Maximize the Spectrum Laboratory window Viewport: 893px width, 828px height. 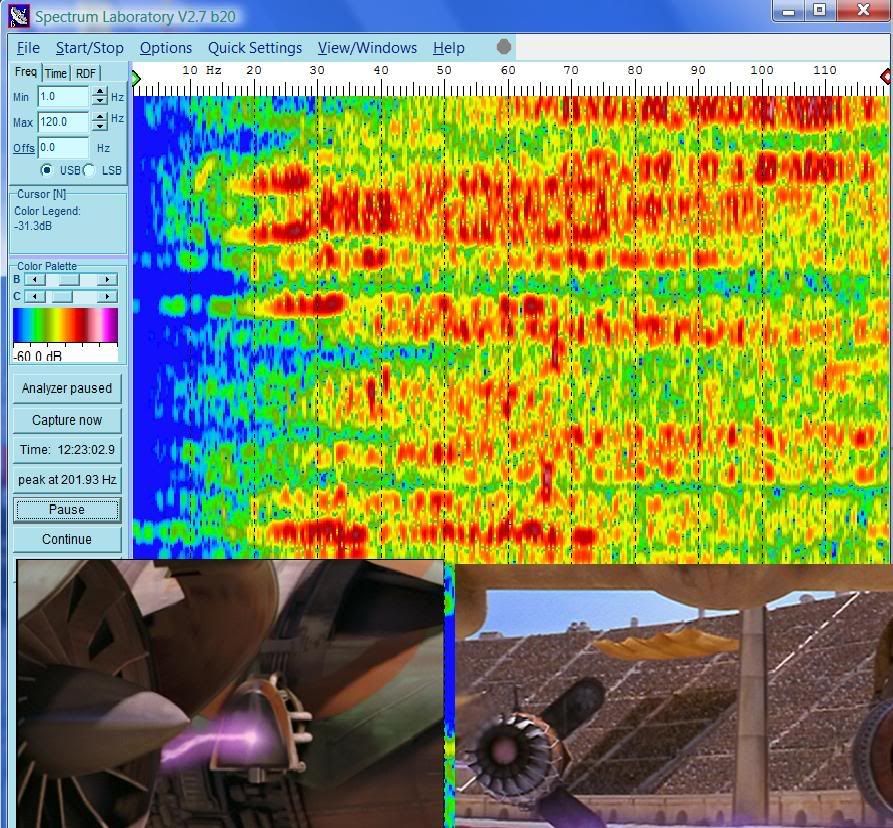820,10
